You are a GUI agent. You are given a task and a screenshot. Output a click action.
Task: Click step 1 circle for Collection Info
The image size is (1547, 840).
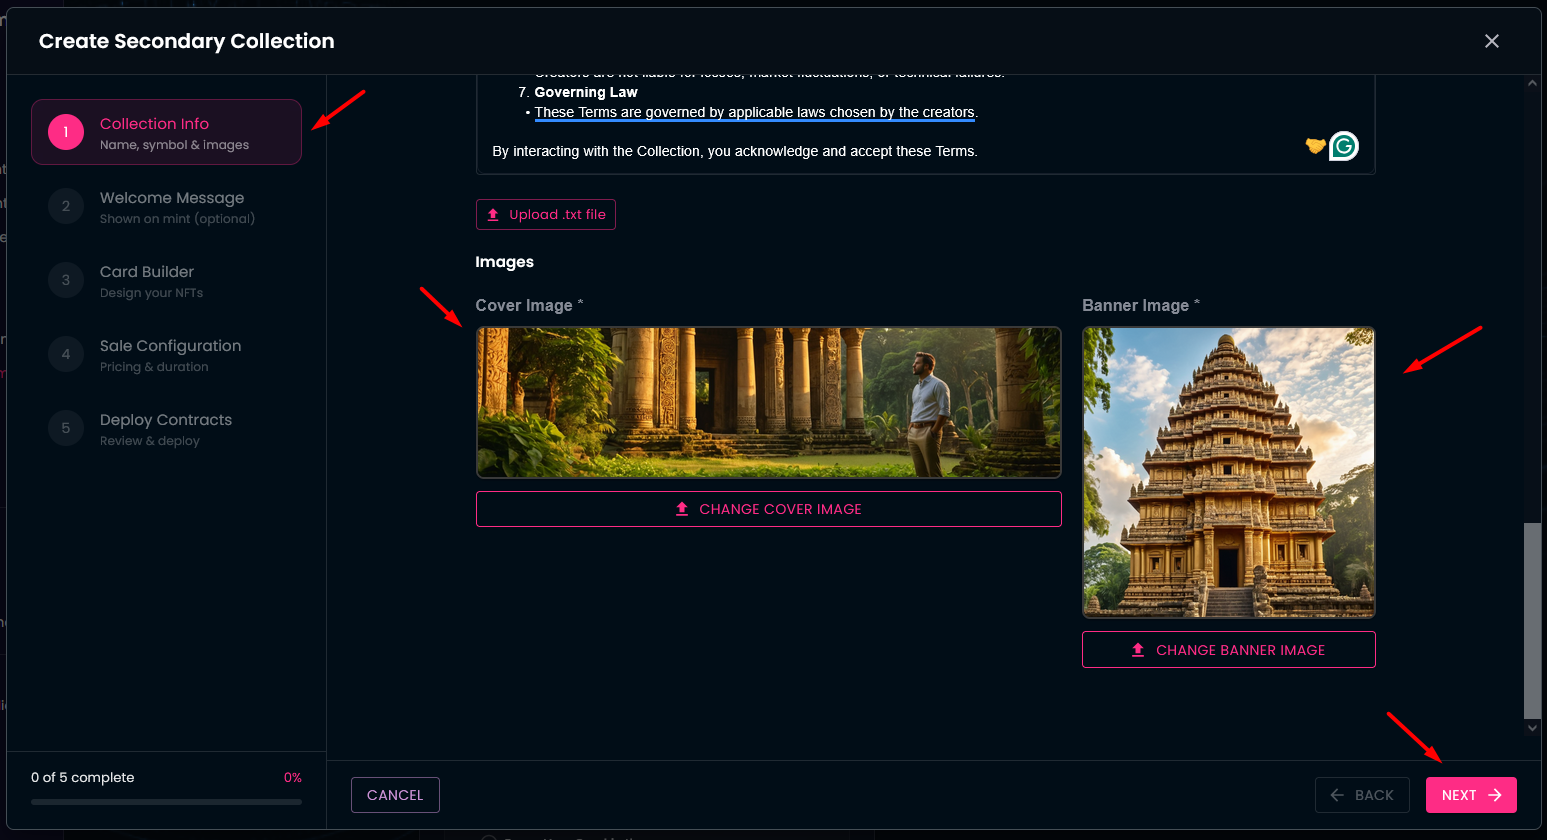point(66,132)
